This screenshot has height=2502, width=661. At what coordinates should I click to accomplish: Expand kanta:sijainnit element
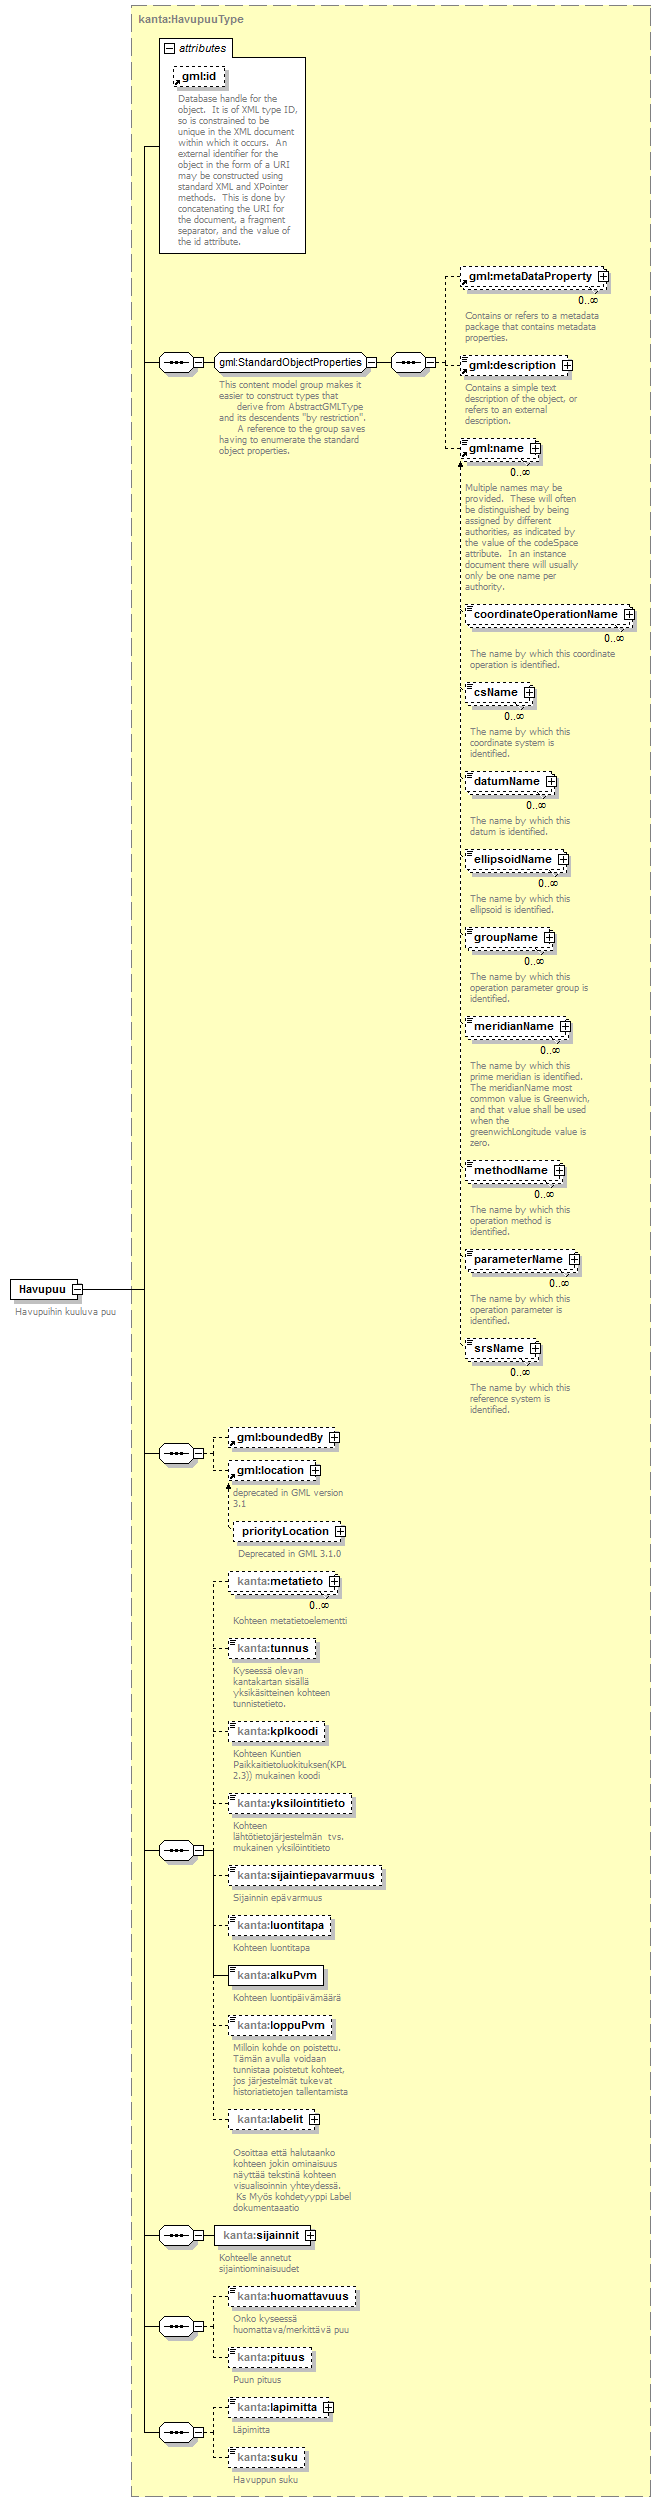coord(310,2234)
